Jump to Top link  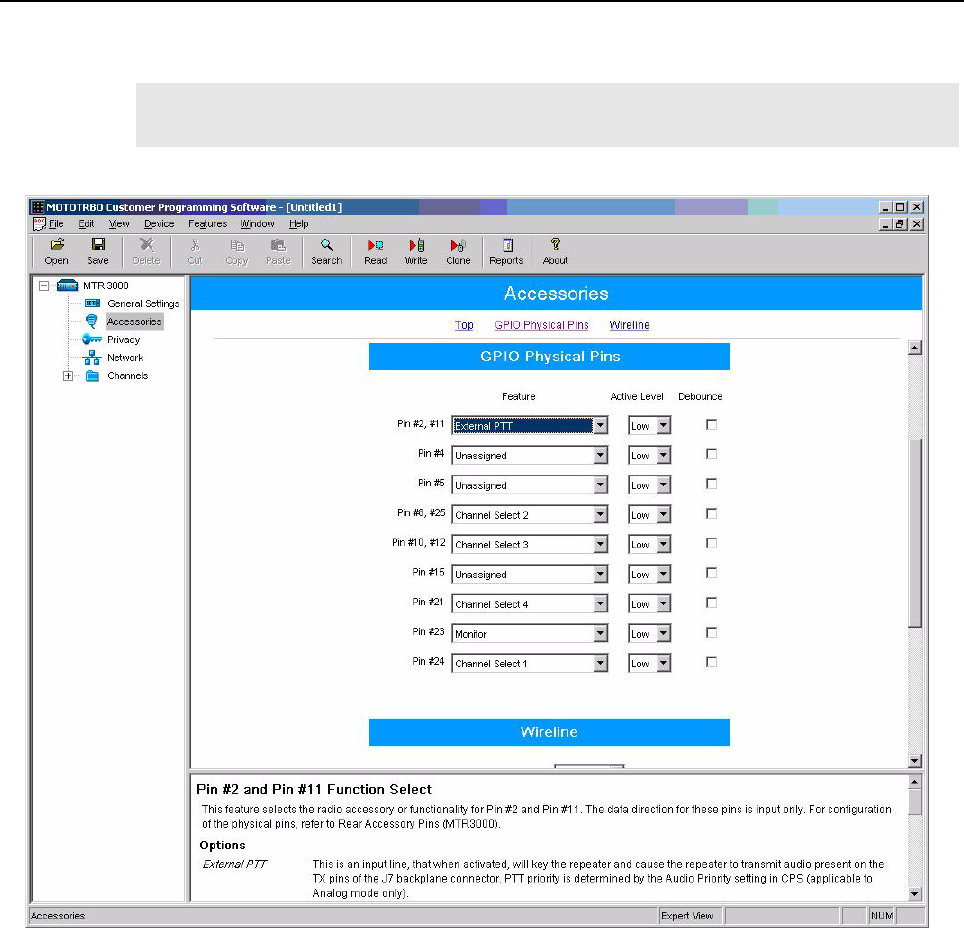[x=464, y=325]
